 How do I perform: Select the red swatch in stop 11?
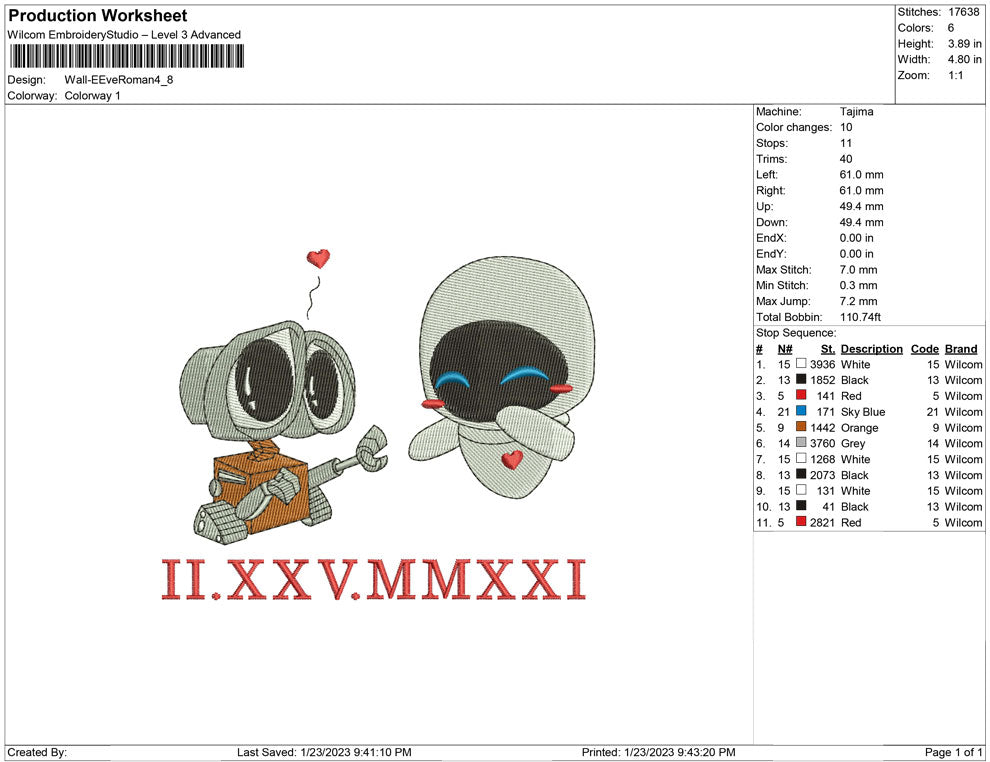point(801,521)
